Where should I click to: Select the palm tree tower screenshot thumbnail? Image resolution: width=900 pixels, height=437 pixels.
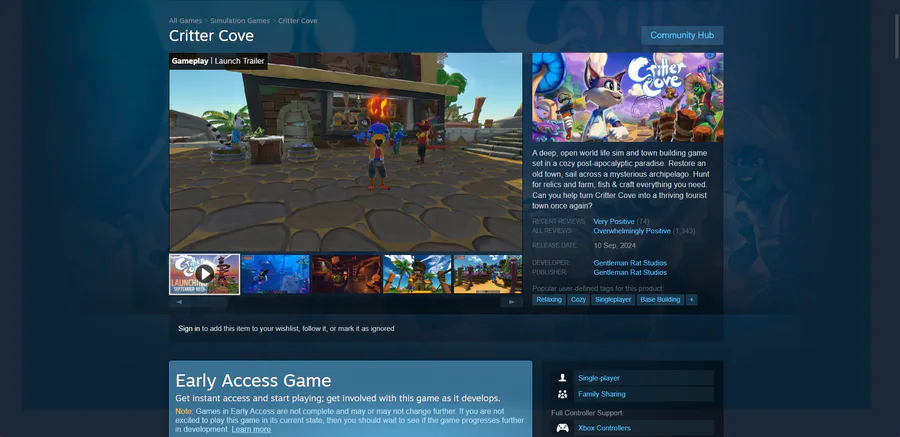pos(417,274)
